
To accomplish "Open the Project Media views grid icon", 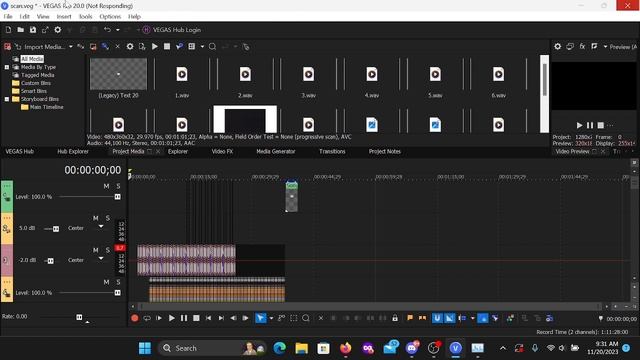I will click(191, 47).
